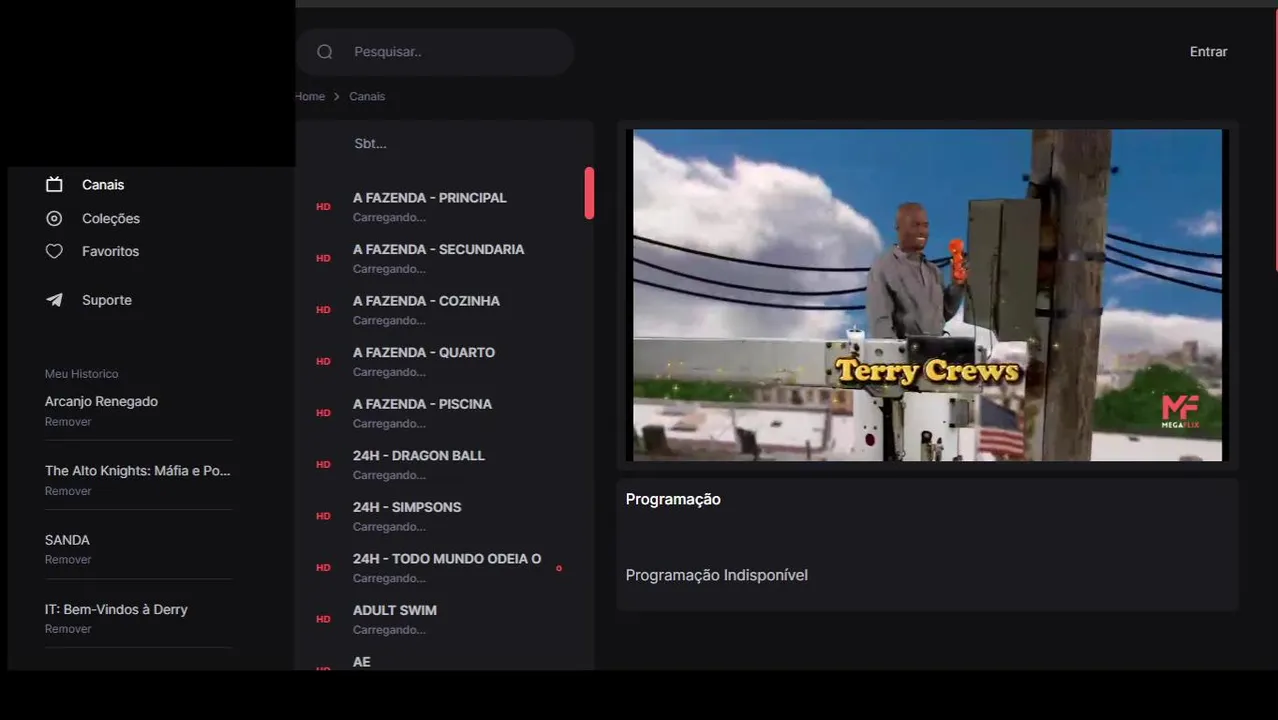This screenshot has height=720, width=1278.
Task: Open Suporte in the sidebar
Action: point(107,300)
